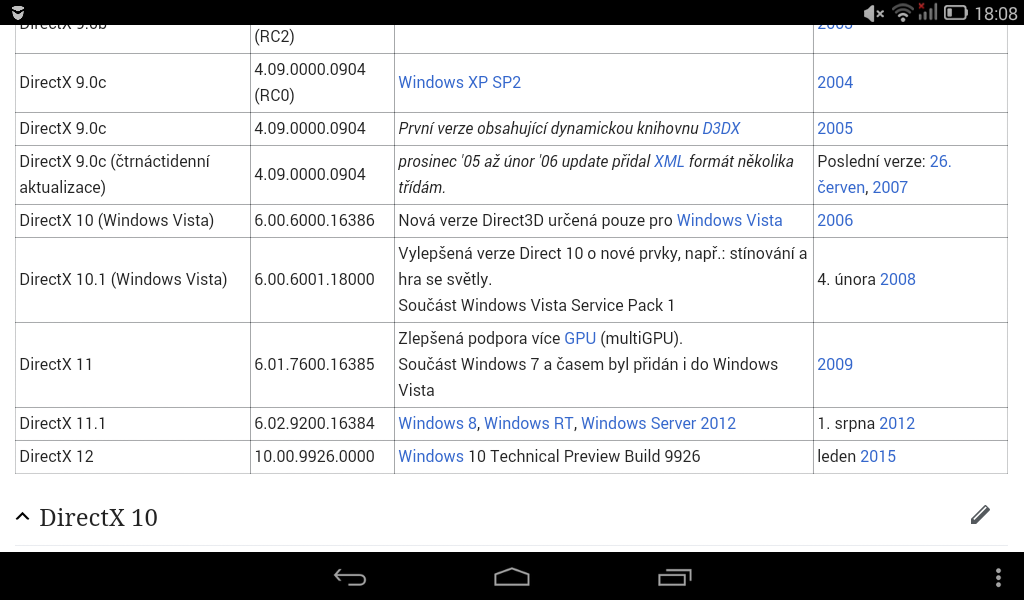Viewport: 1024px width, 600px height.
Task: Collapse the DirectX 10 section chevron
Action: click(22, 517)
